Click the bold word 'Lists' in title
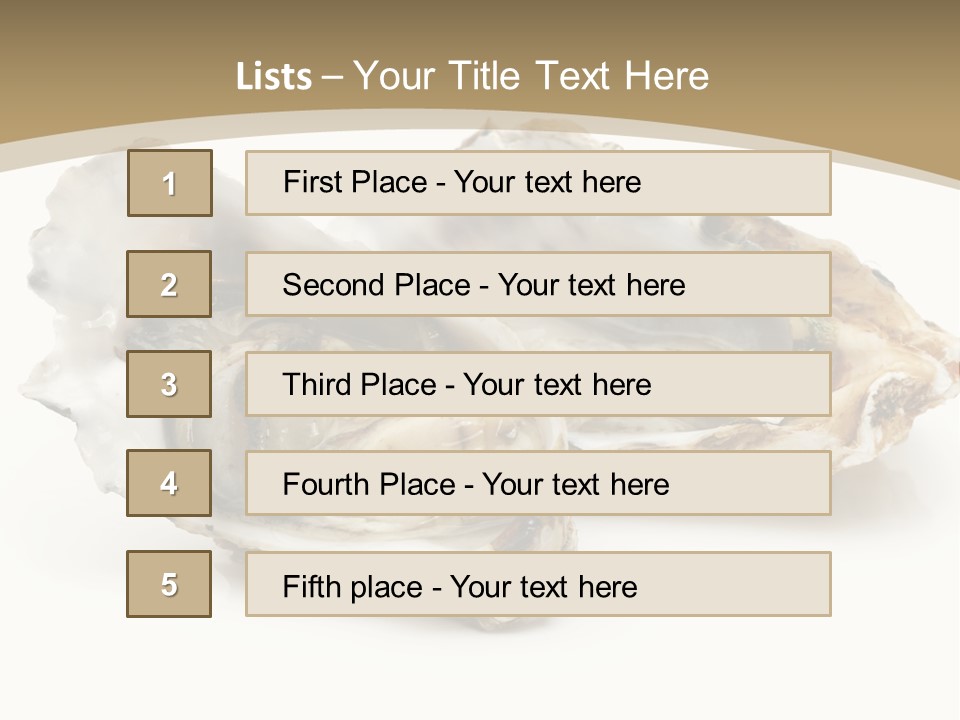 (x=274, y=77)
